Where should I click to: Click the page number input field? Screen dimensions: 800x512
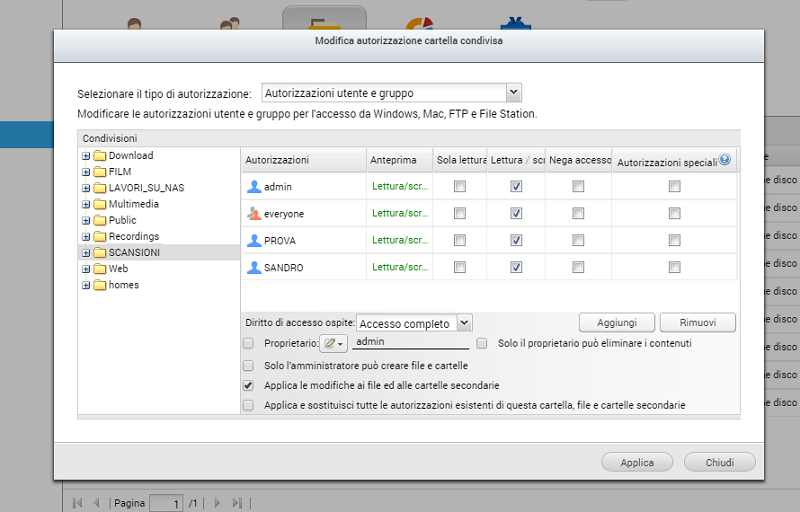(x=165, y=503)
